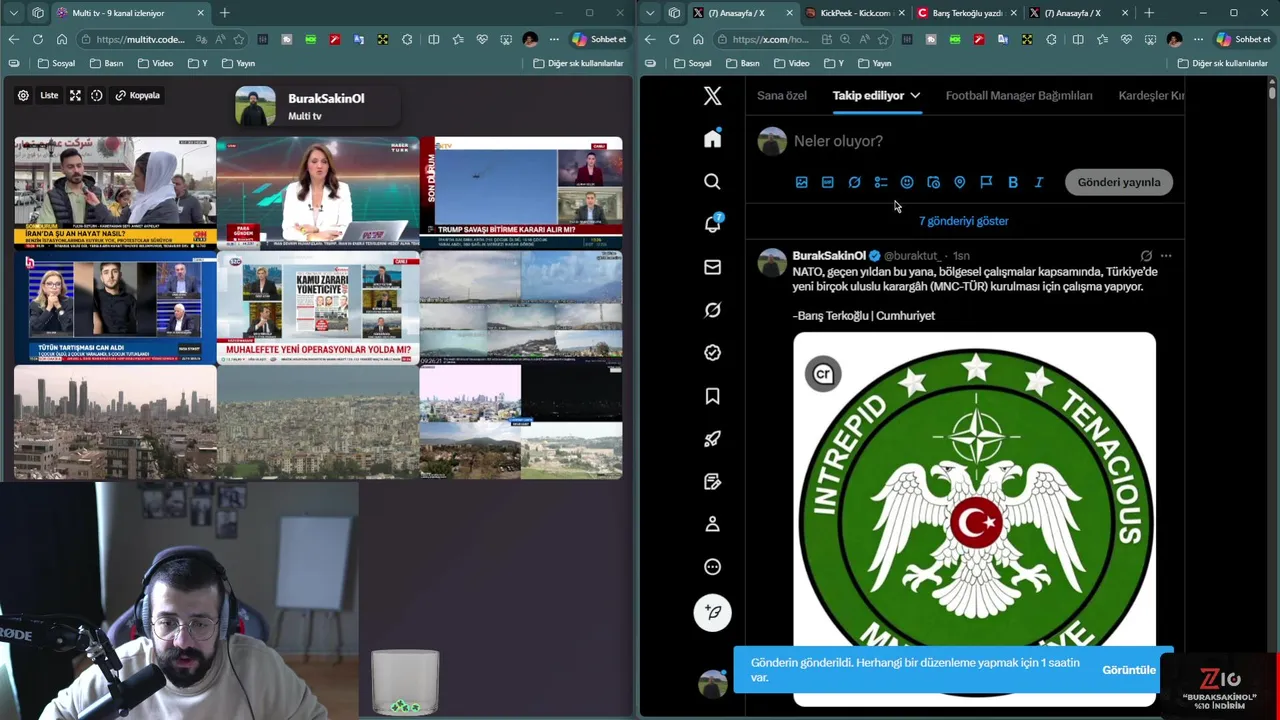Screen dimensions: 1280x720
Task: Open the account avatar in X sidebar
Action: point(712,683)
